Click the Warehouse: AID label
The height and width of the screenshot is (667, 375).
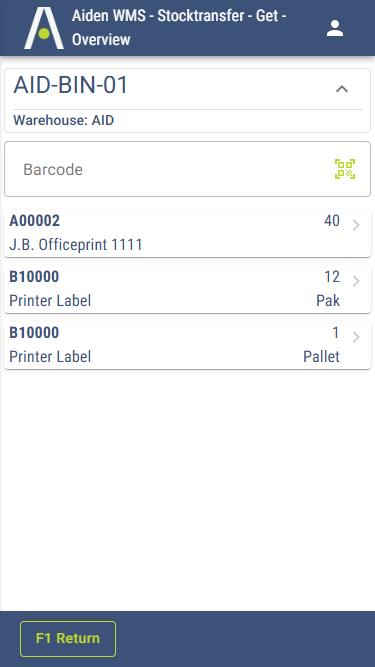point(64,120)
